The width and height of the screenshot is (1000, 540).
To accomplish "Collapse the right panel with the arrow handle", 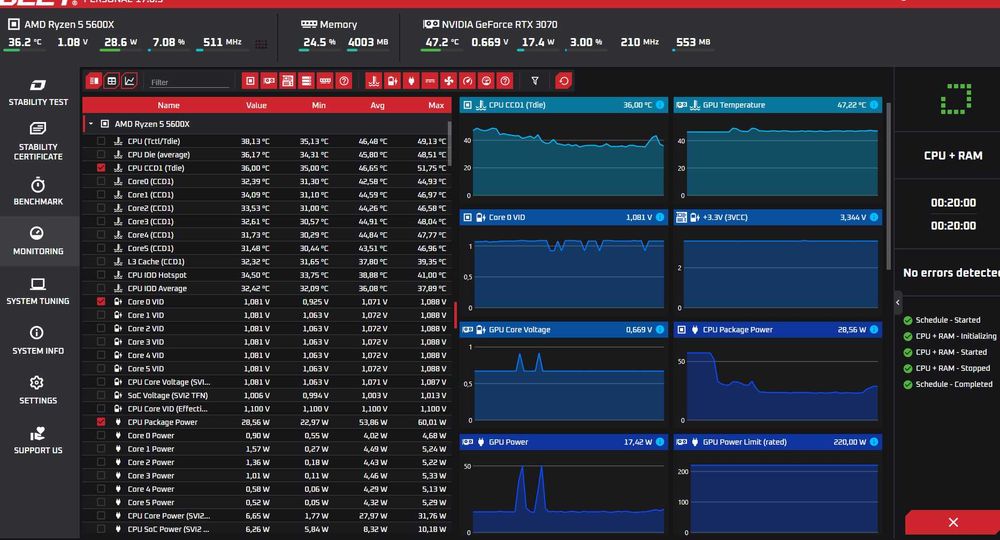I will [898, 302].
